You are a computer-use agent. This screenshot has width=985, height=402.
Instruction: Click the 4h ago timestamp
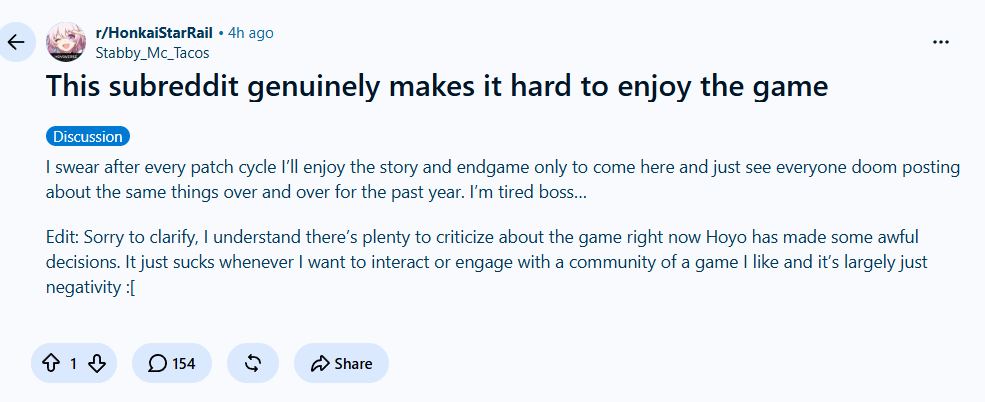click(x=251, y=33)
